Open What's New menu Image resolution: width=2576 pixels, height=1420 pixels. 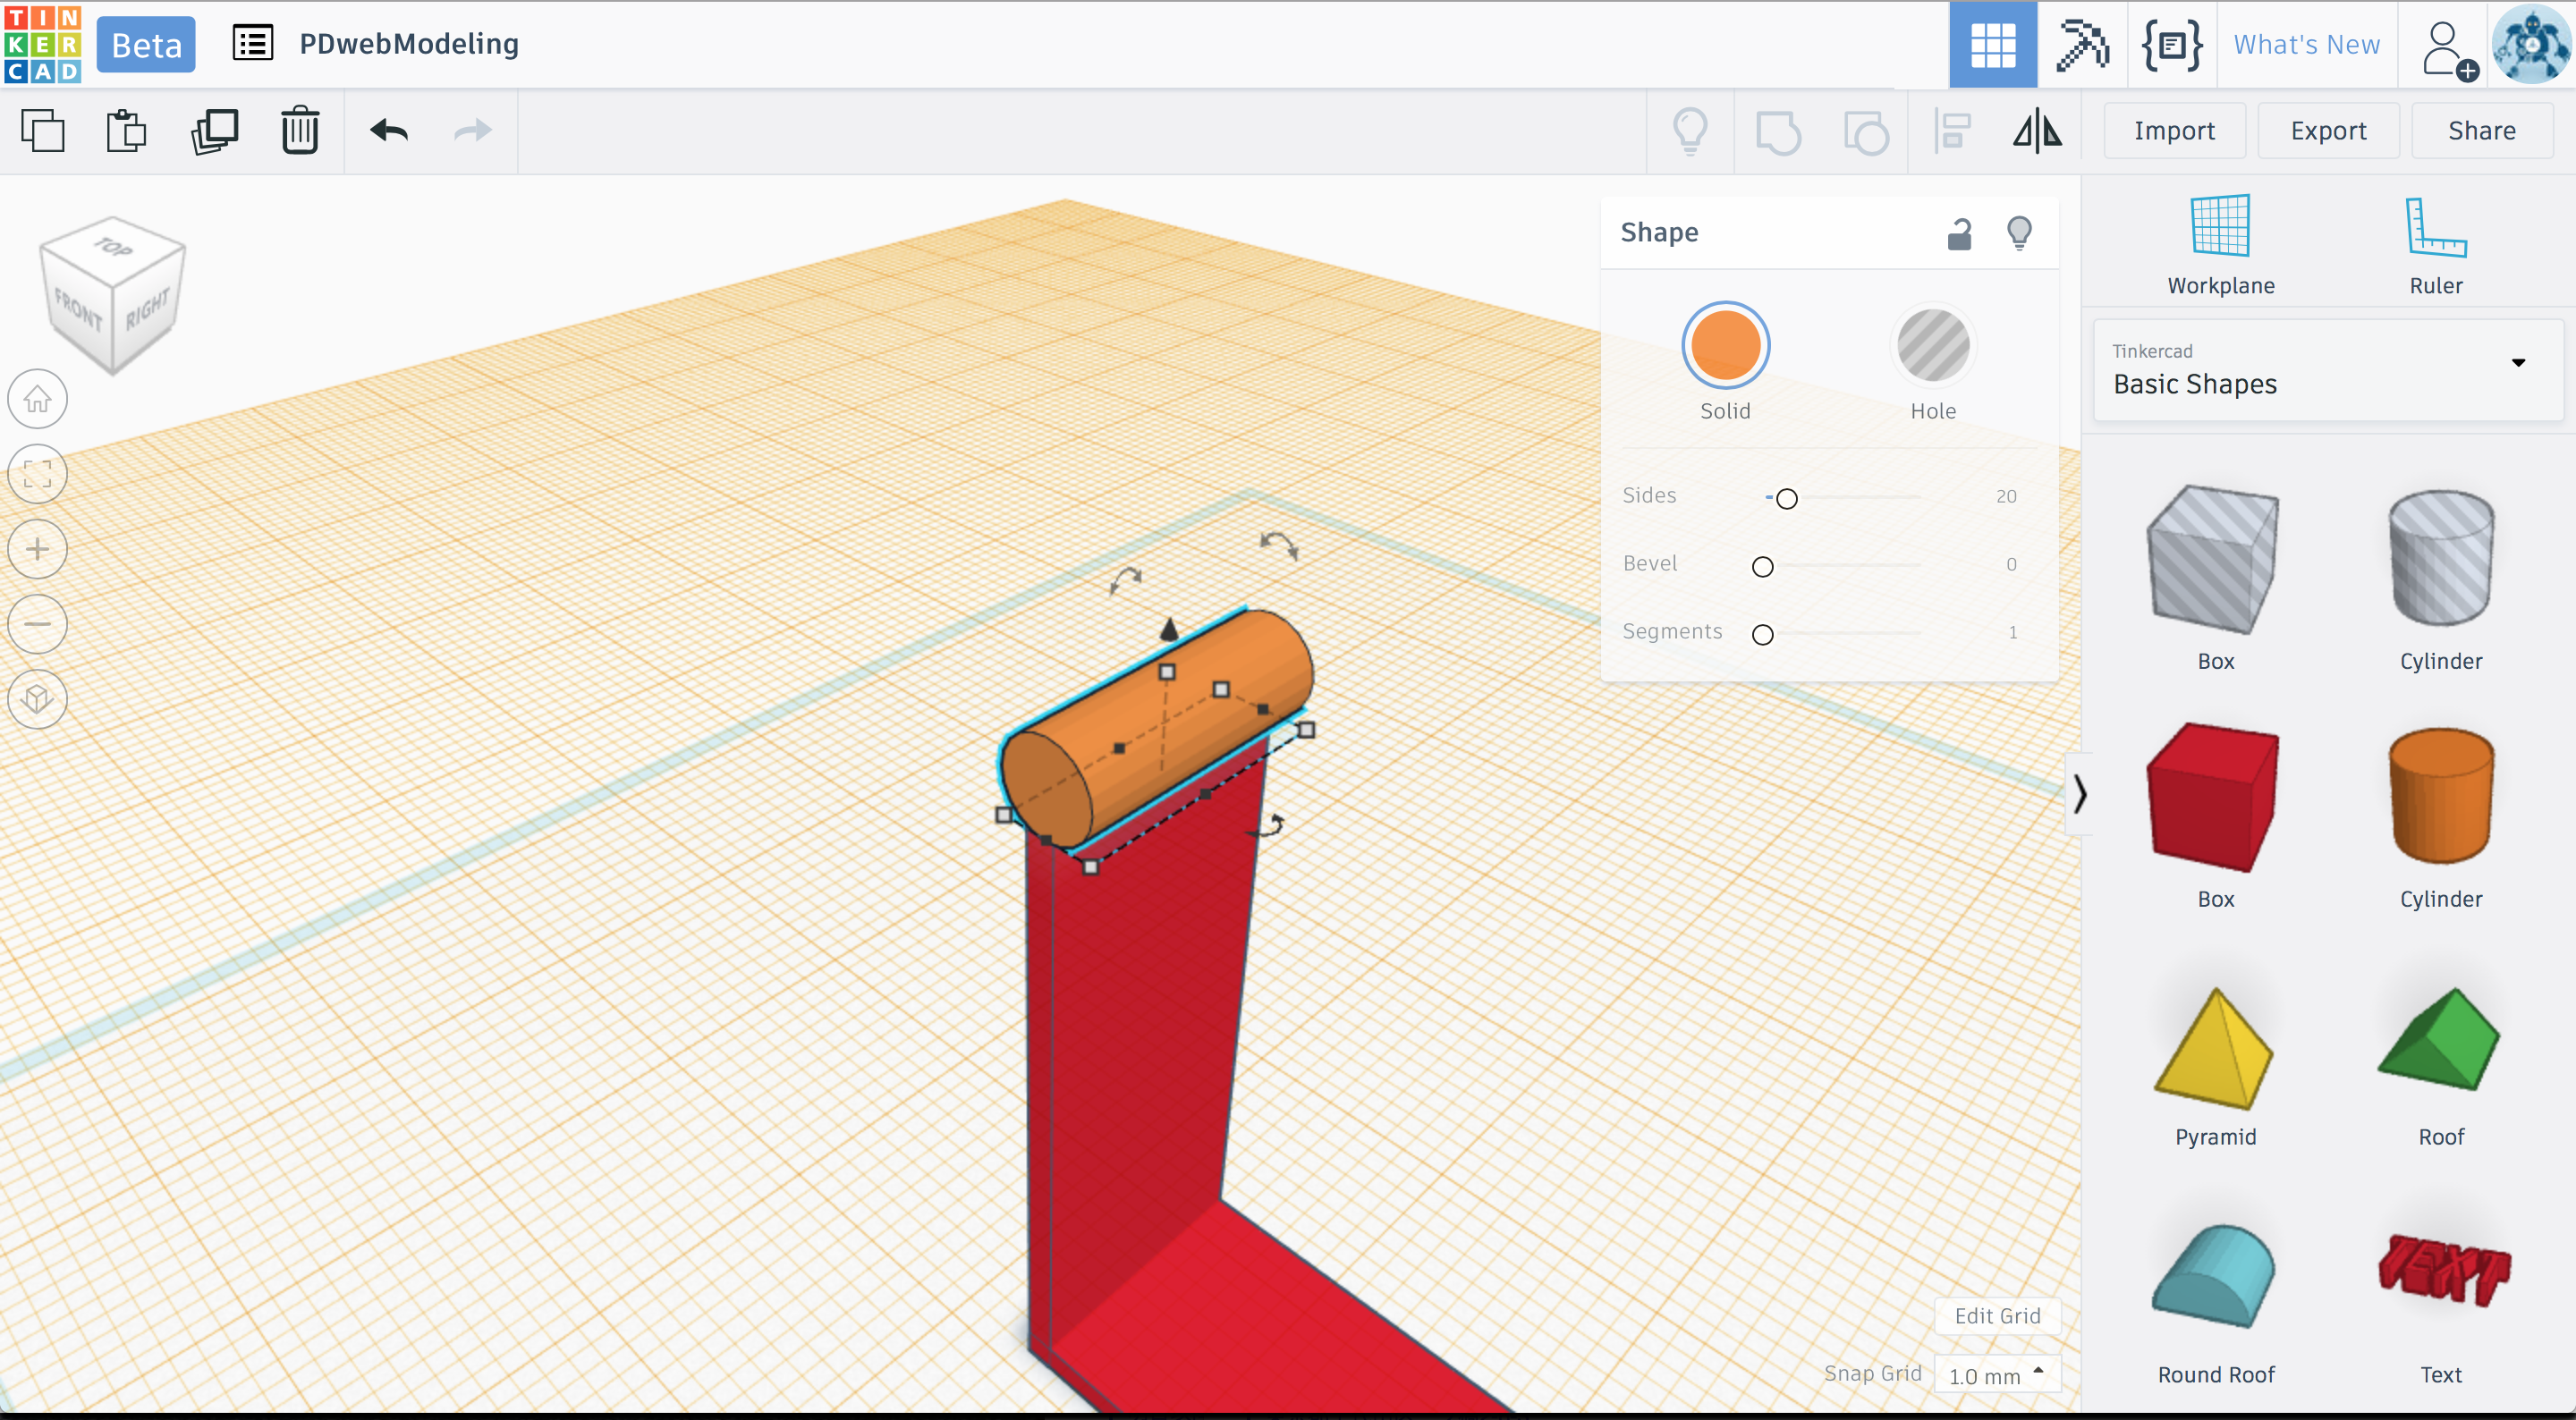point(2306,45)
